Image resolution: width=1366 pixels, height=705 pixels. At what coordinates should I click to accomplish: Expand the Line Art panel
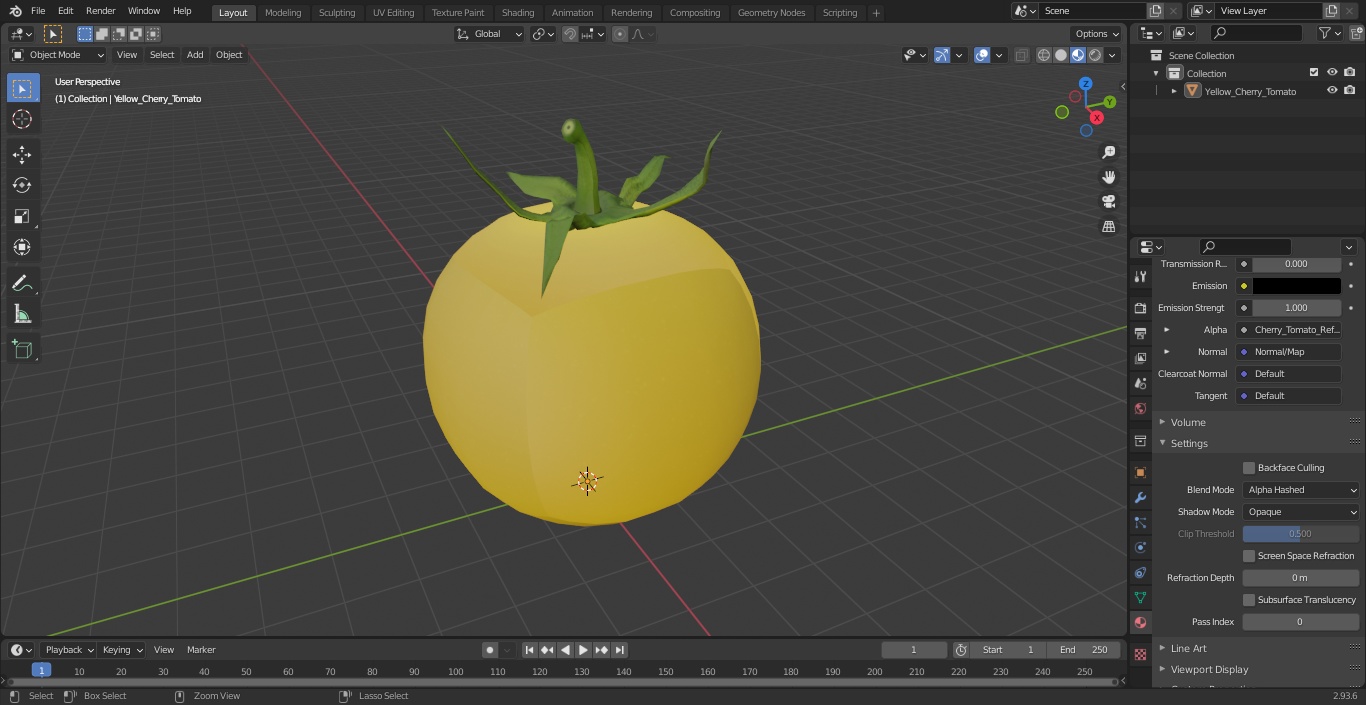(1188, 649)
